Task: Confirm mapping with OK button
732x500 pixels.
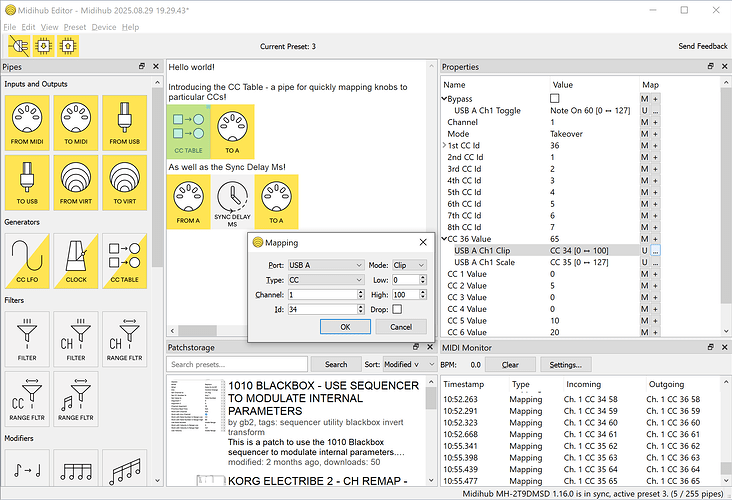Action: [344, 327]
